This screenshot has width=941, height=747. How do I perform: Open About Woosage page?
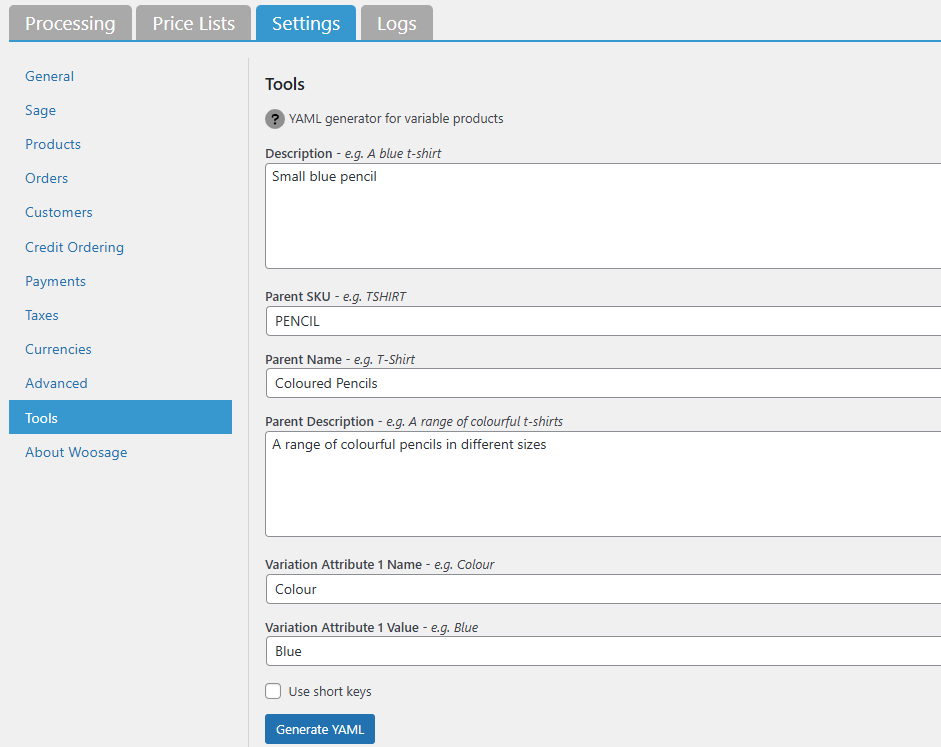coord(76,452)
